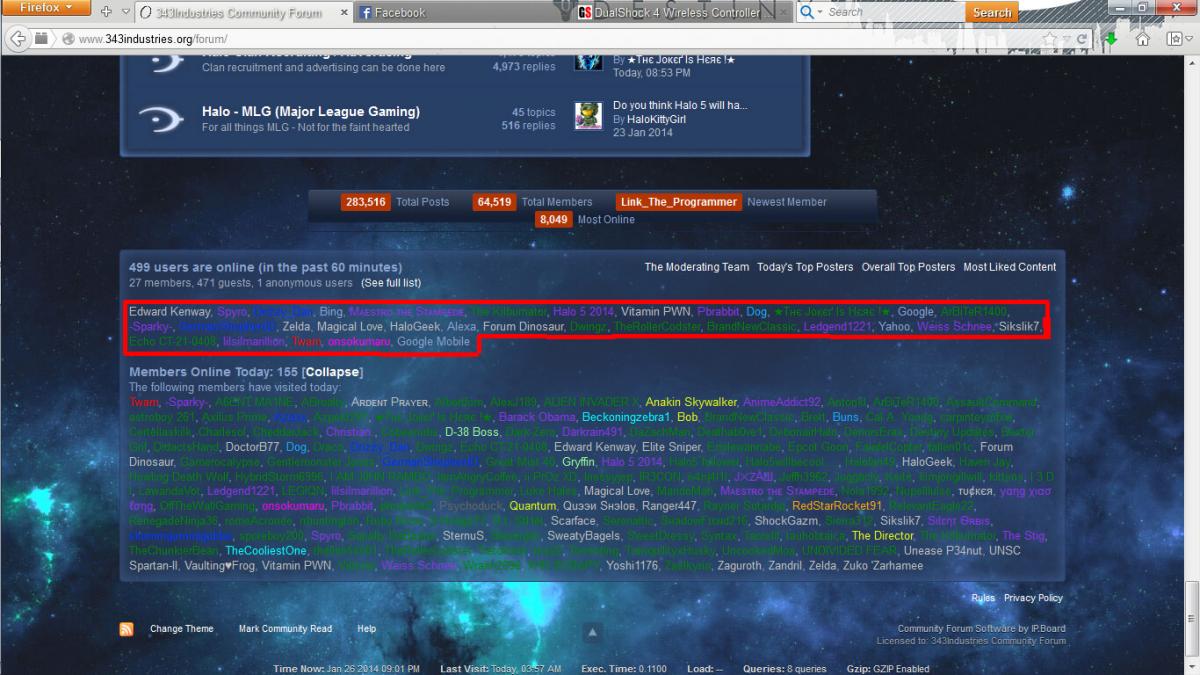Expand the arrow next to the plus icon
This screenshot has width=1200, height=675.
pos(124,12)
